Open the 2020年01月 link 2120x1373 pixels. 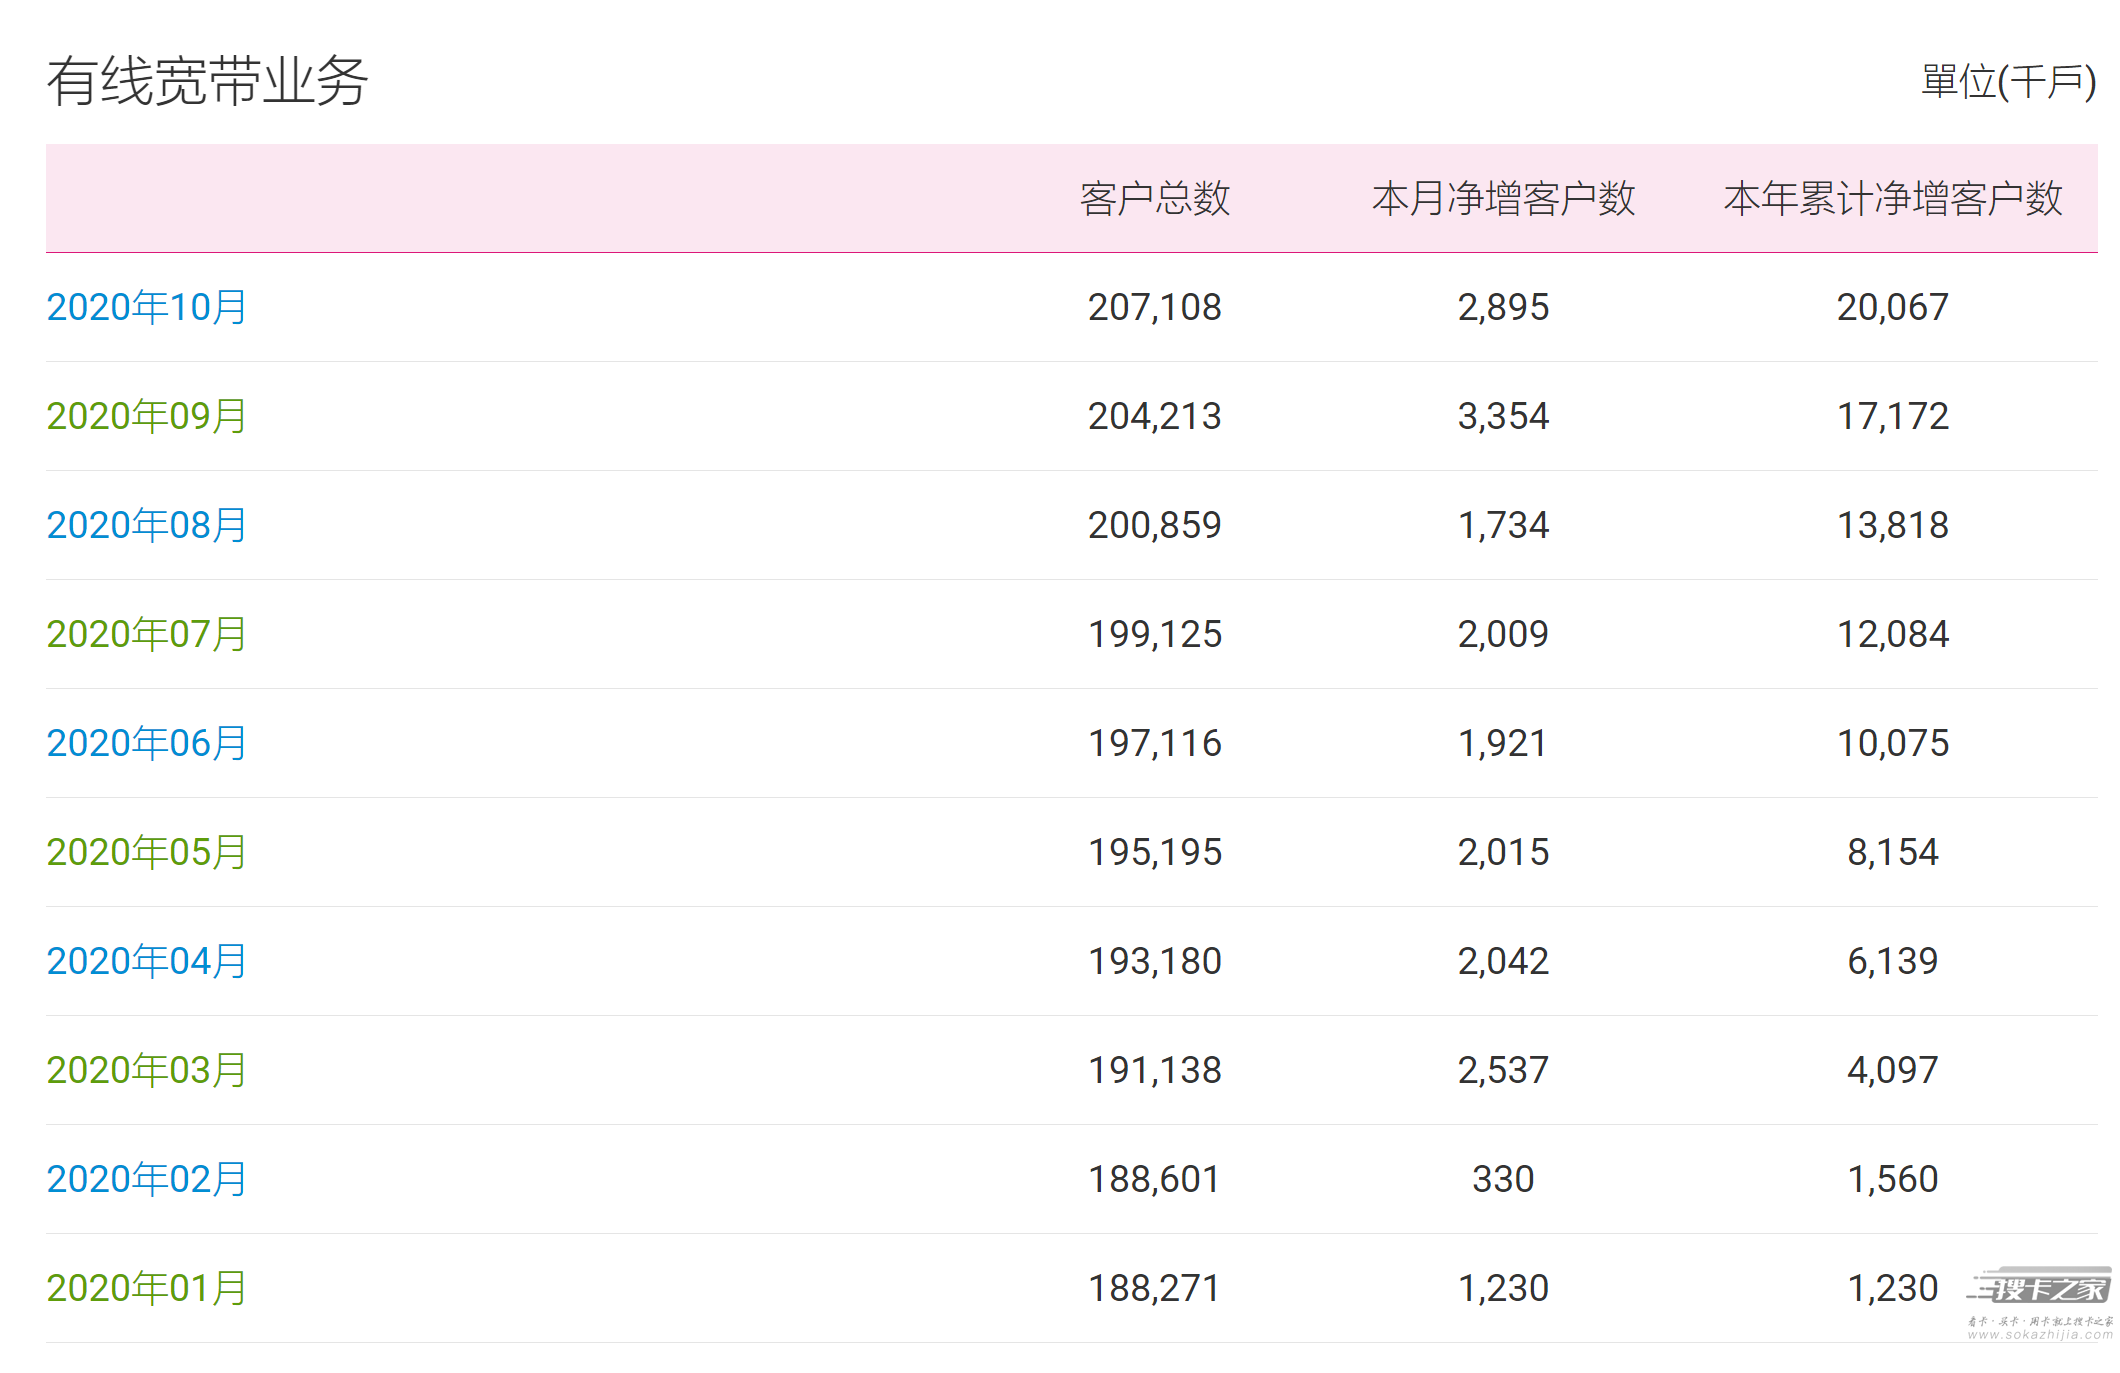coord(146,1288)
